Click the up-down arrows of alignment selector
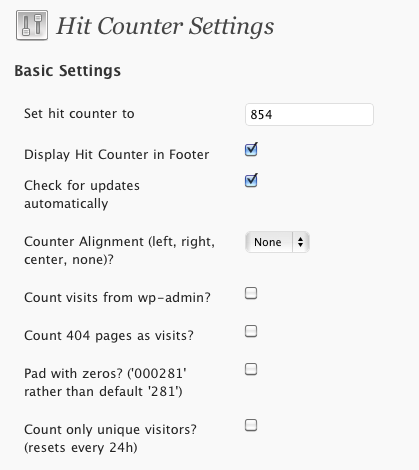419x470 pixels. tap(301, 242)
